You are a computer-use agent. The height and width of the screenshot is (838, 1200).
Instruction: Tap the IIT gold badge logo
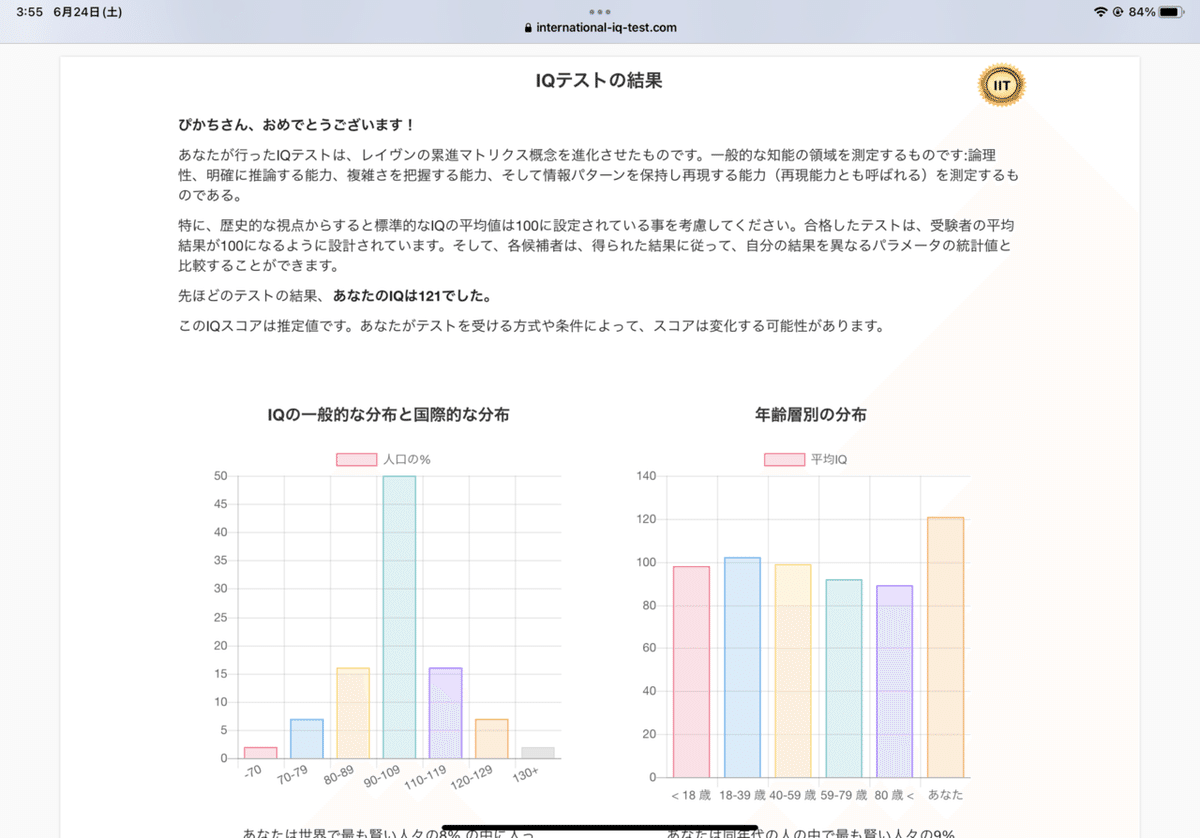(x=1001, y=86)
